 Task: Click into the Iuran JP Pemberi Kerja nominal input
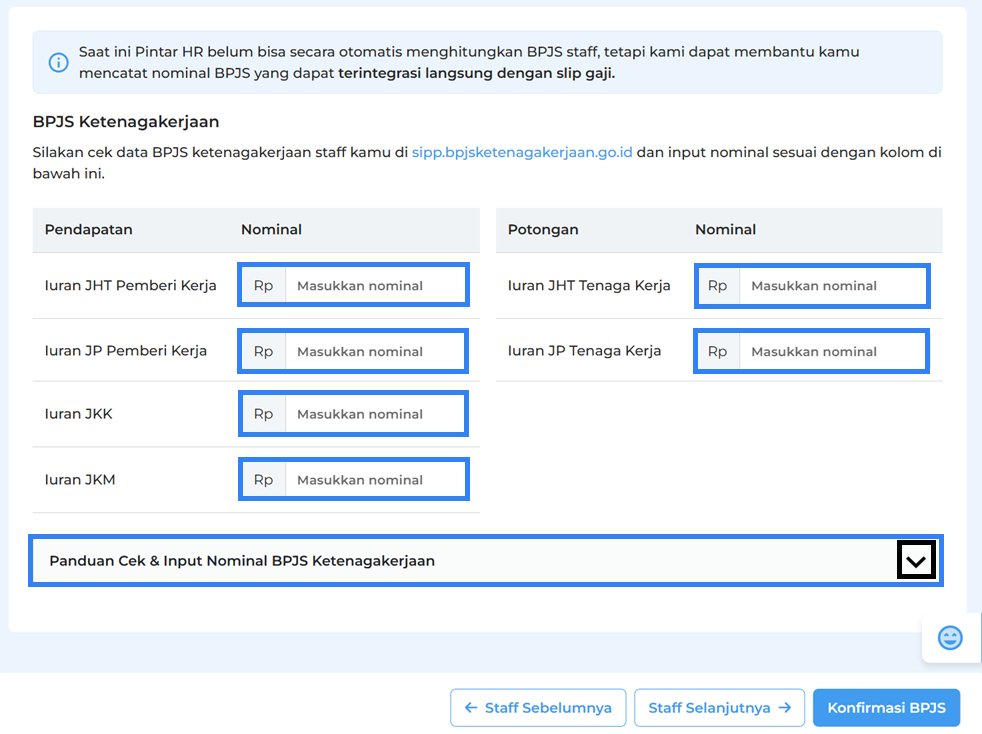point(375,352)
